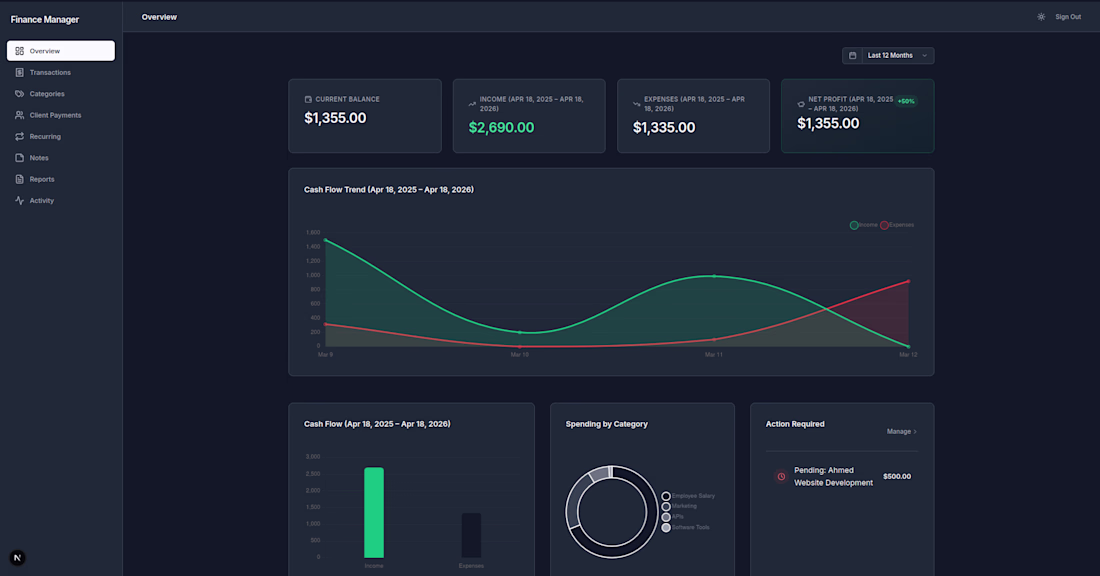Click the wallet icon on Current Balance card
This screenshot has width=1100, height=576.
(x=308, y=100)
